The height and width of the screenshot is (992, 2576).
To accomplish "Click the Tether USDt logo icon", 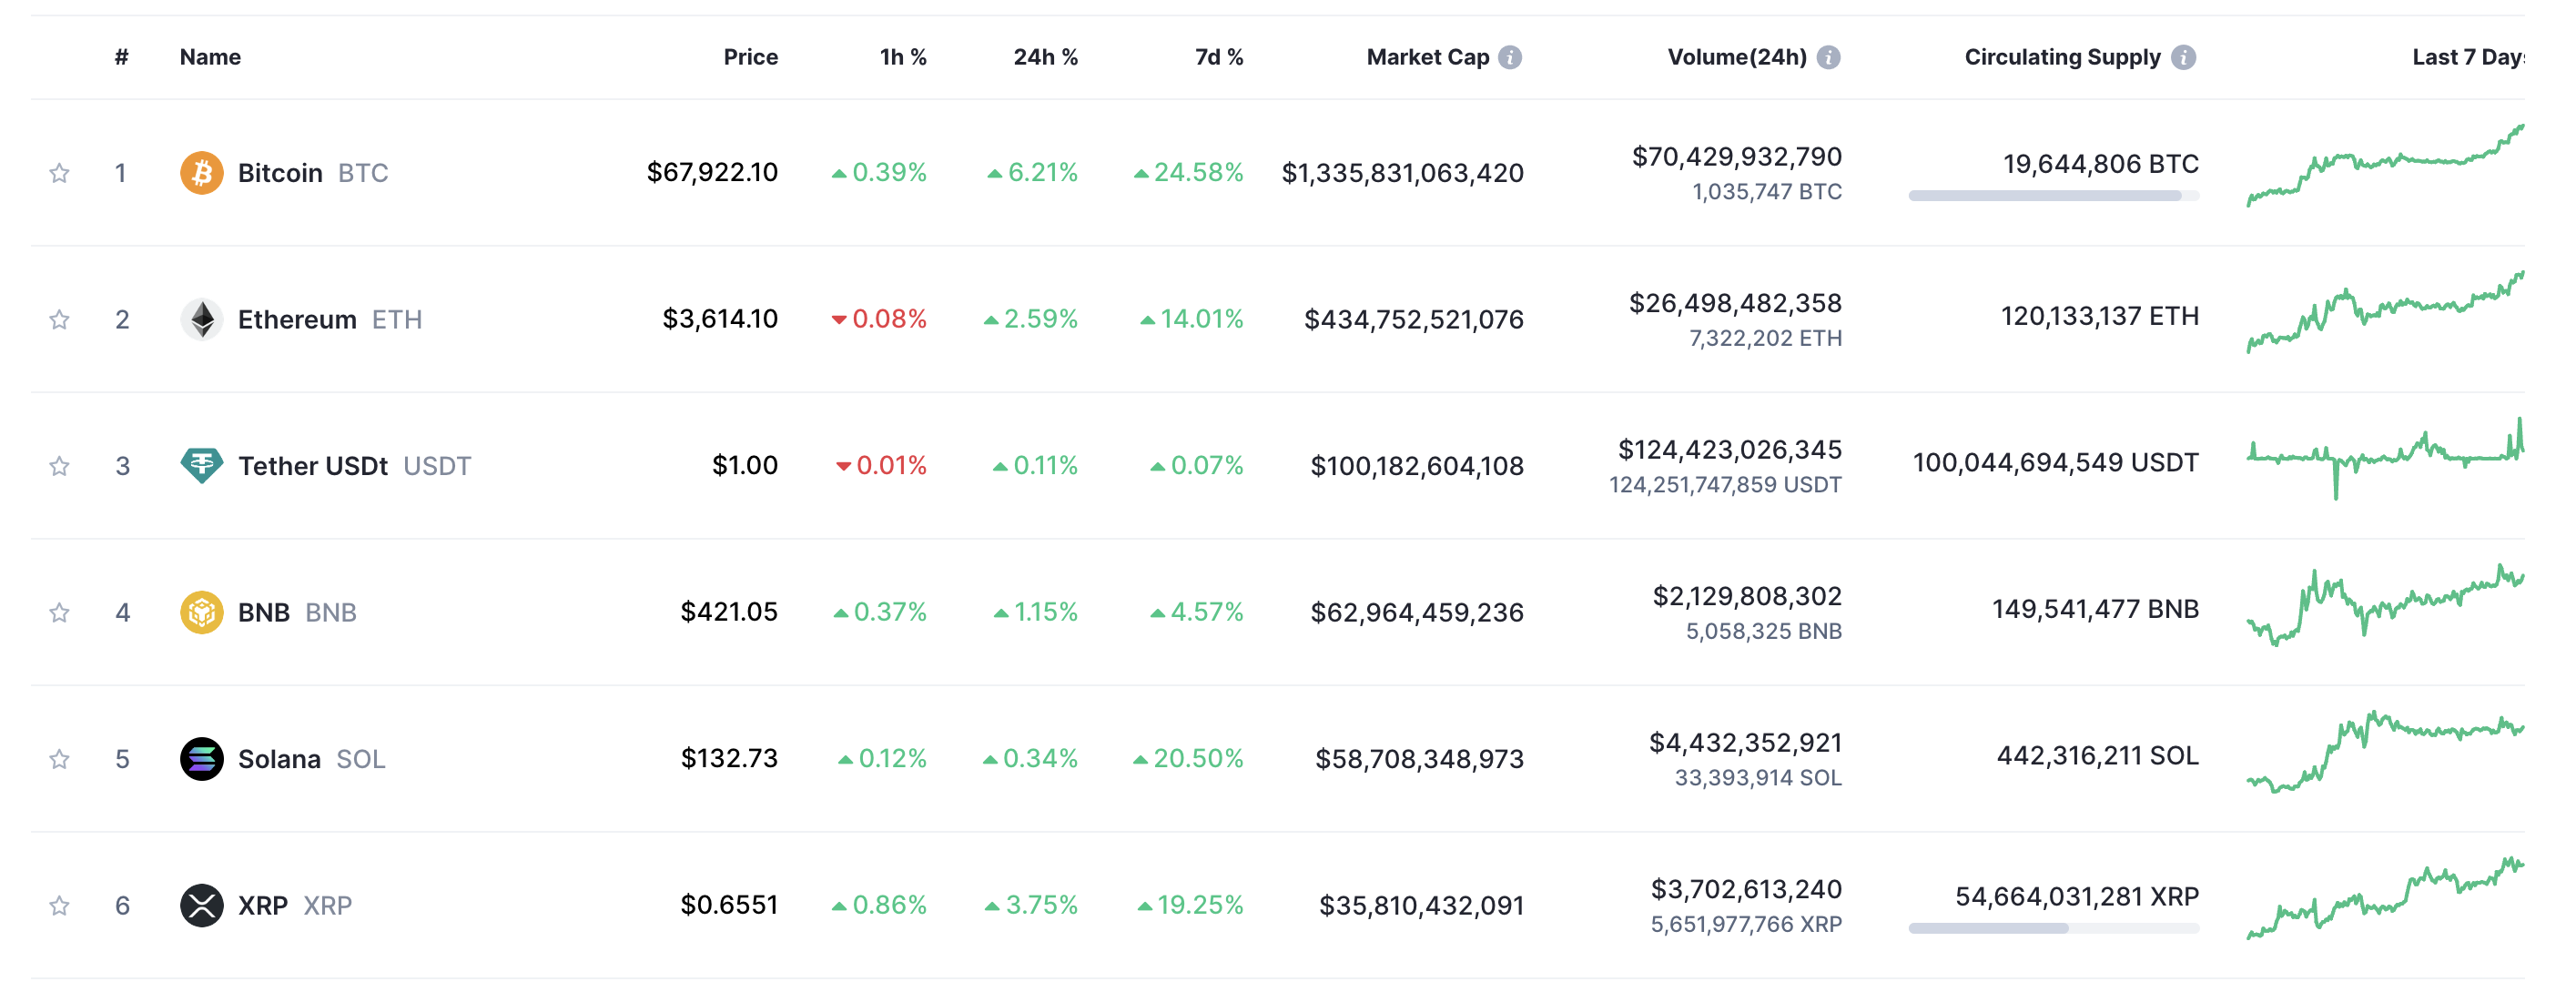I will click(201, 466).
